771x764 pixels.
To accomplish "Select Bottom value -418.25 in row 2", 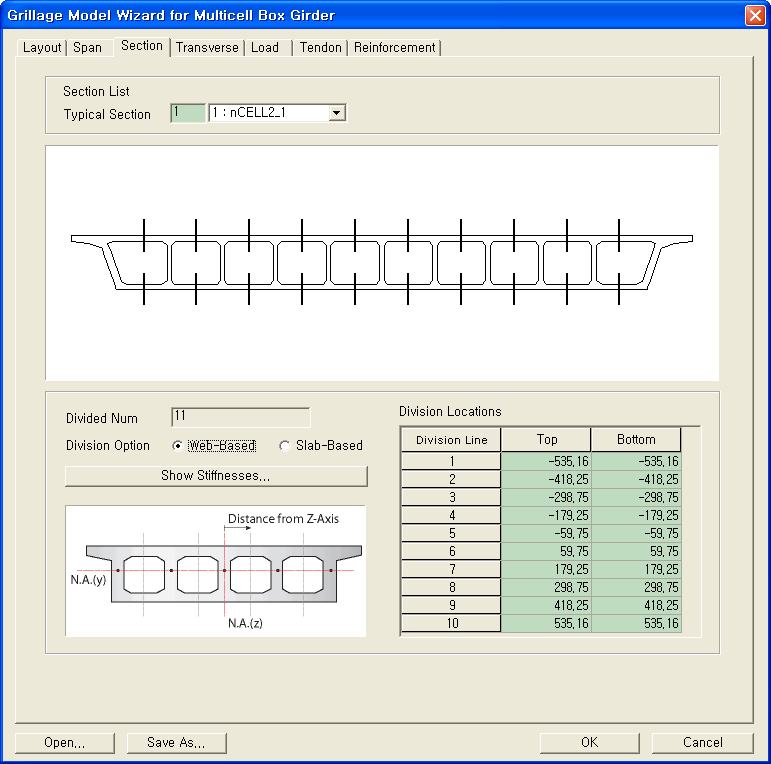I will click(x=636, y=479).
